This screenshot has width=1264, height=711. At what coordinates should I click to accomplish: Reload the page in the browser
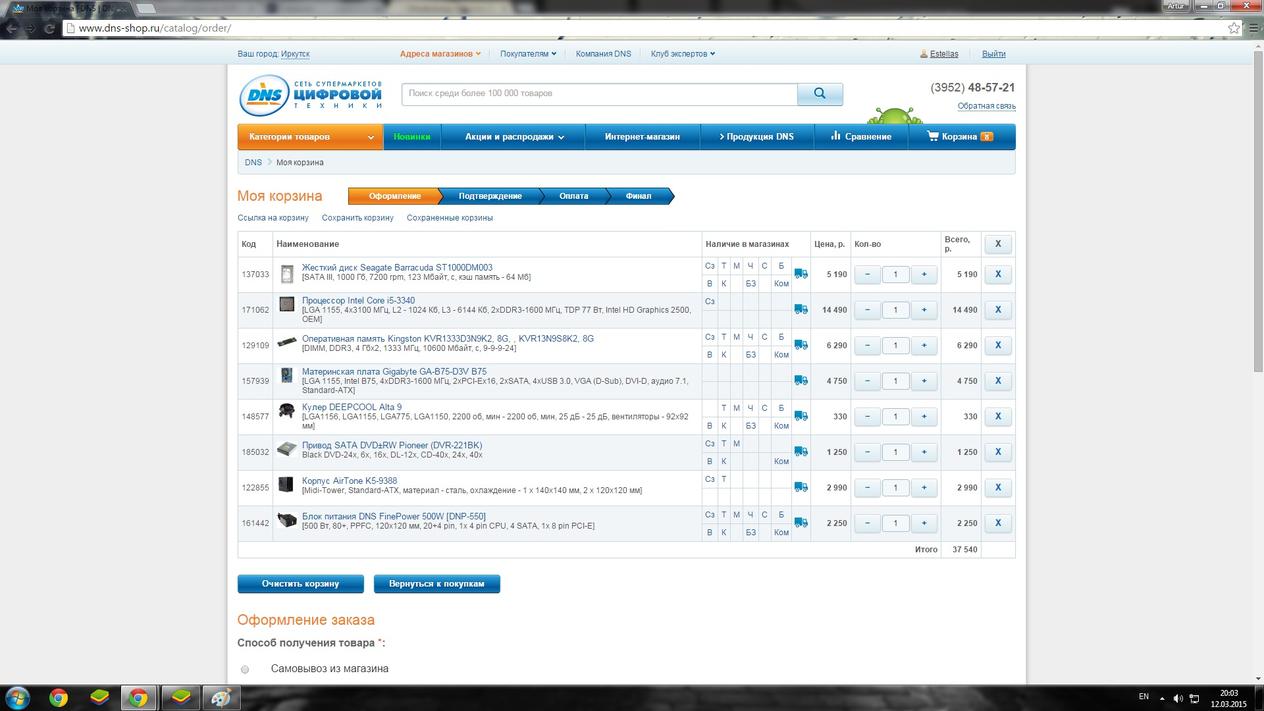coord(49,28)
